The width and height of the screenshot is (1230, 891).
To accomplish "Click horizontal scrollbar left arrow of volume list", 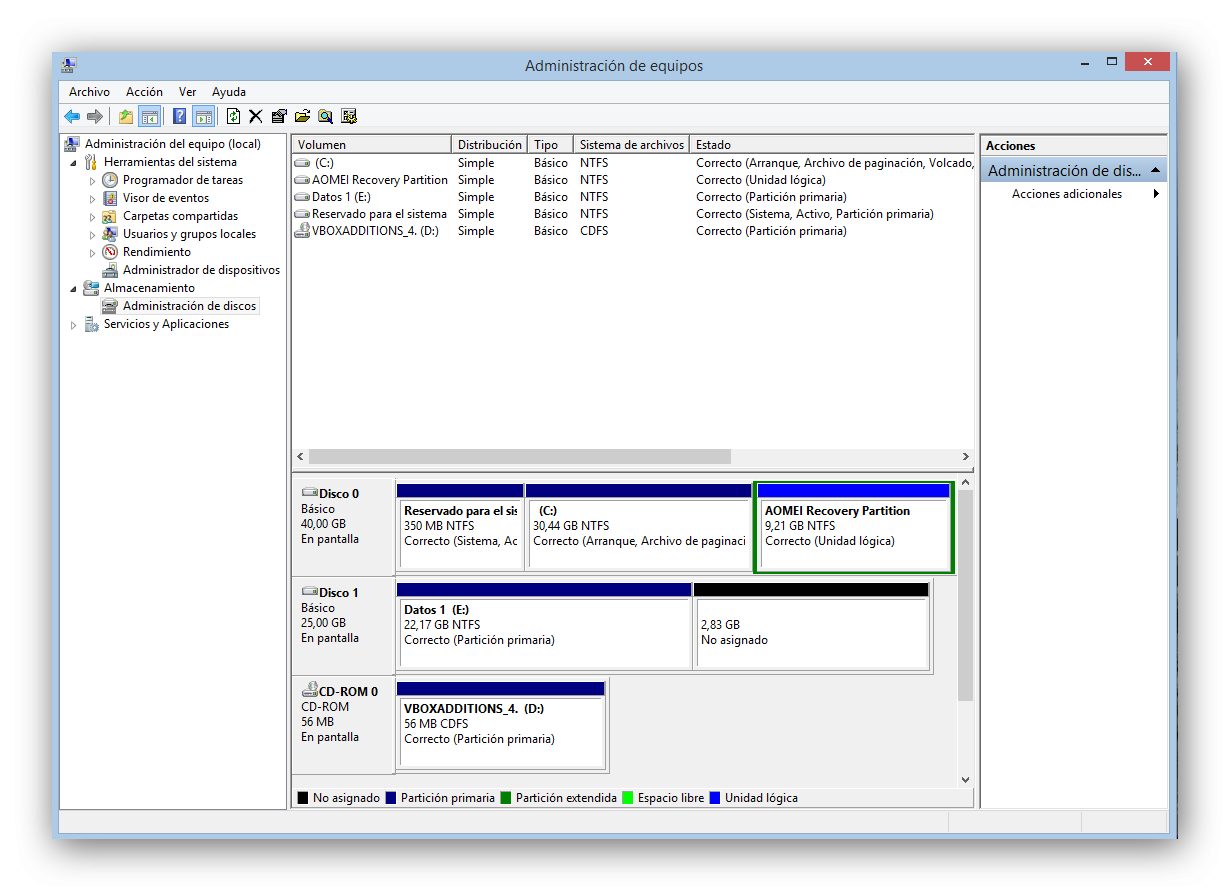I will (x=301, y=457).
